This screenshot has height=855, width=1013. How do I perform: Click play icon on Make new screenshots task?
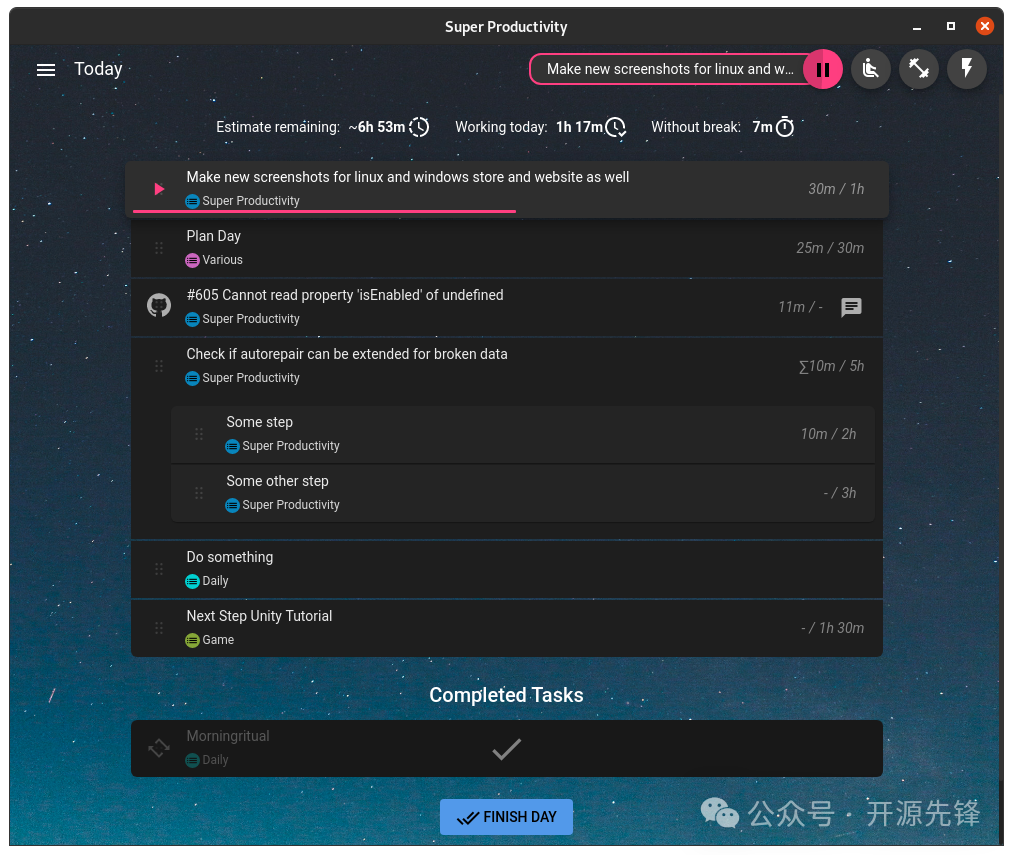[159, 189]
